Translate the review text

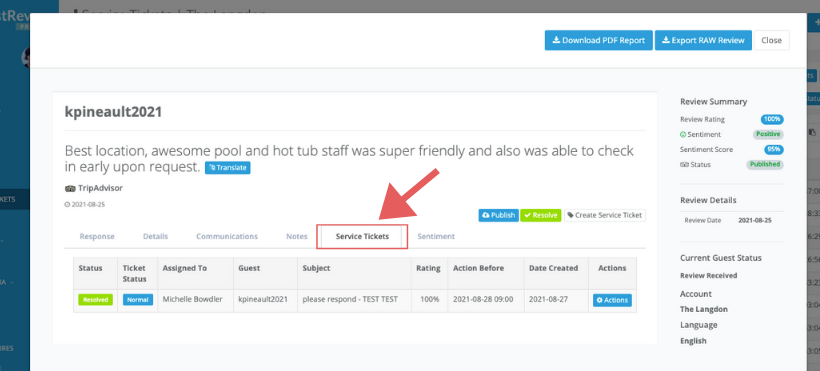click(227, 168)
